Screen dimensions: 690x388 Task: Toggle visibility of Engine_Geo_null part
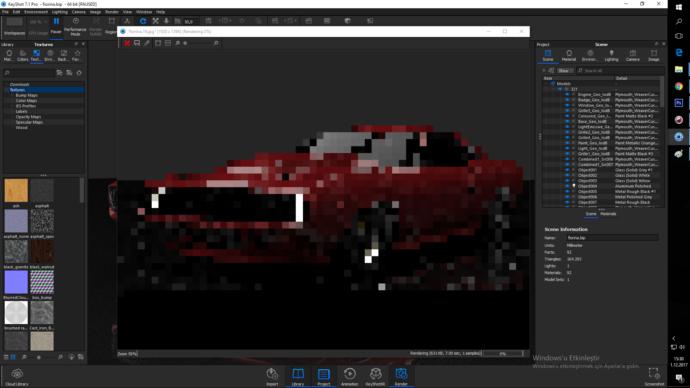tap(567, 94)
